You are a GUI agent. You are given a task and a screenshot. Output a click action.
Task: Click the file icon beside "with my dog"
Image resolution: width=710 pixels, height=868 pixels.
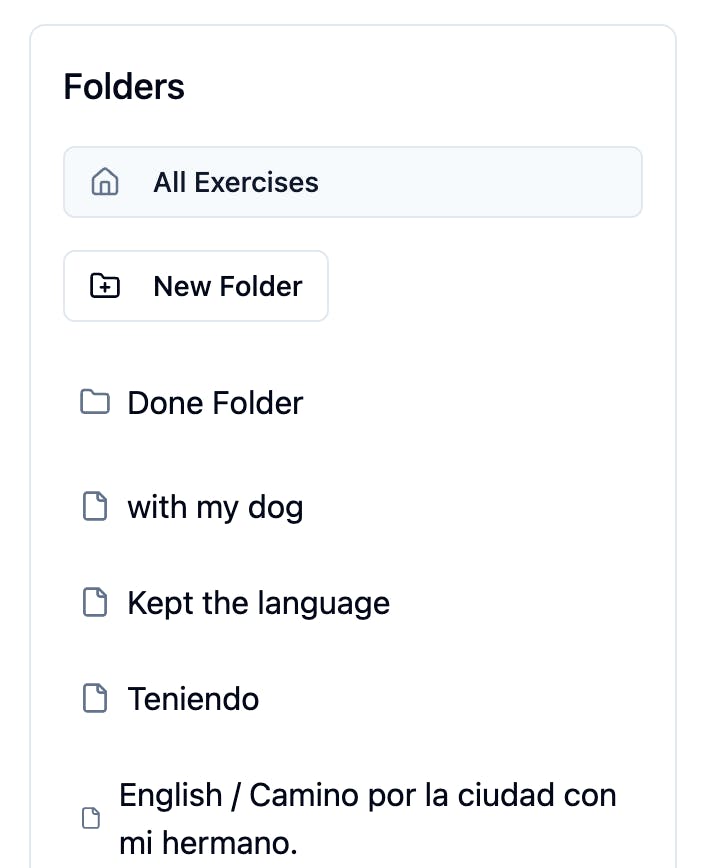point(95,508)
